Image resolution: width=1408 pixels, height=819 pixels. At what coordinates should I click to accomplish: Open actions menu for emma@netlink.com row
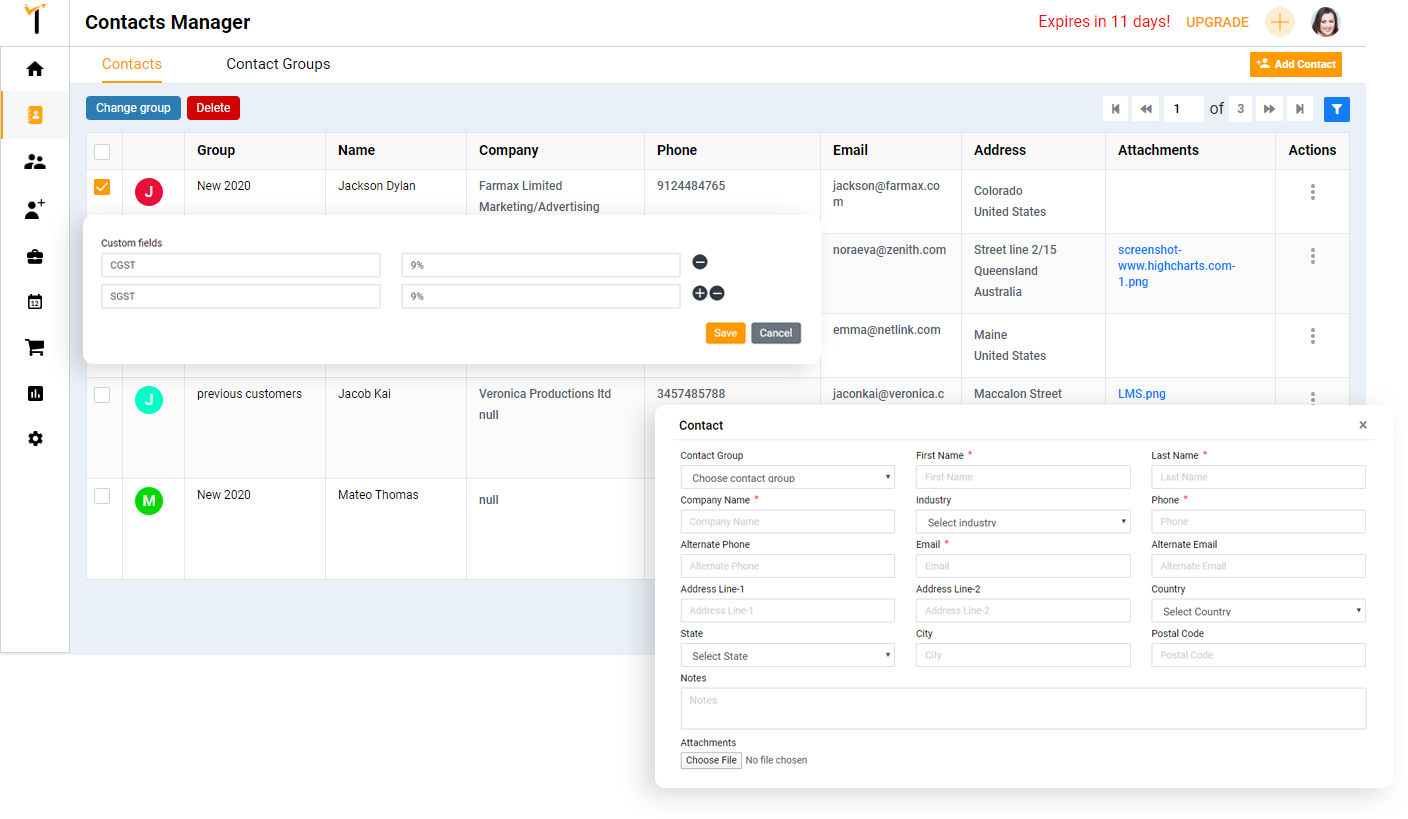pos(1313,336)
